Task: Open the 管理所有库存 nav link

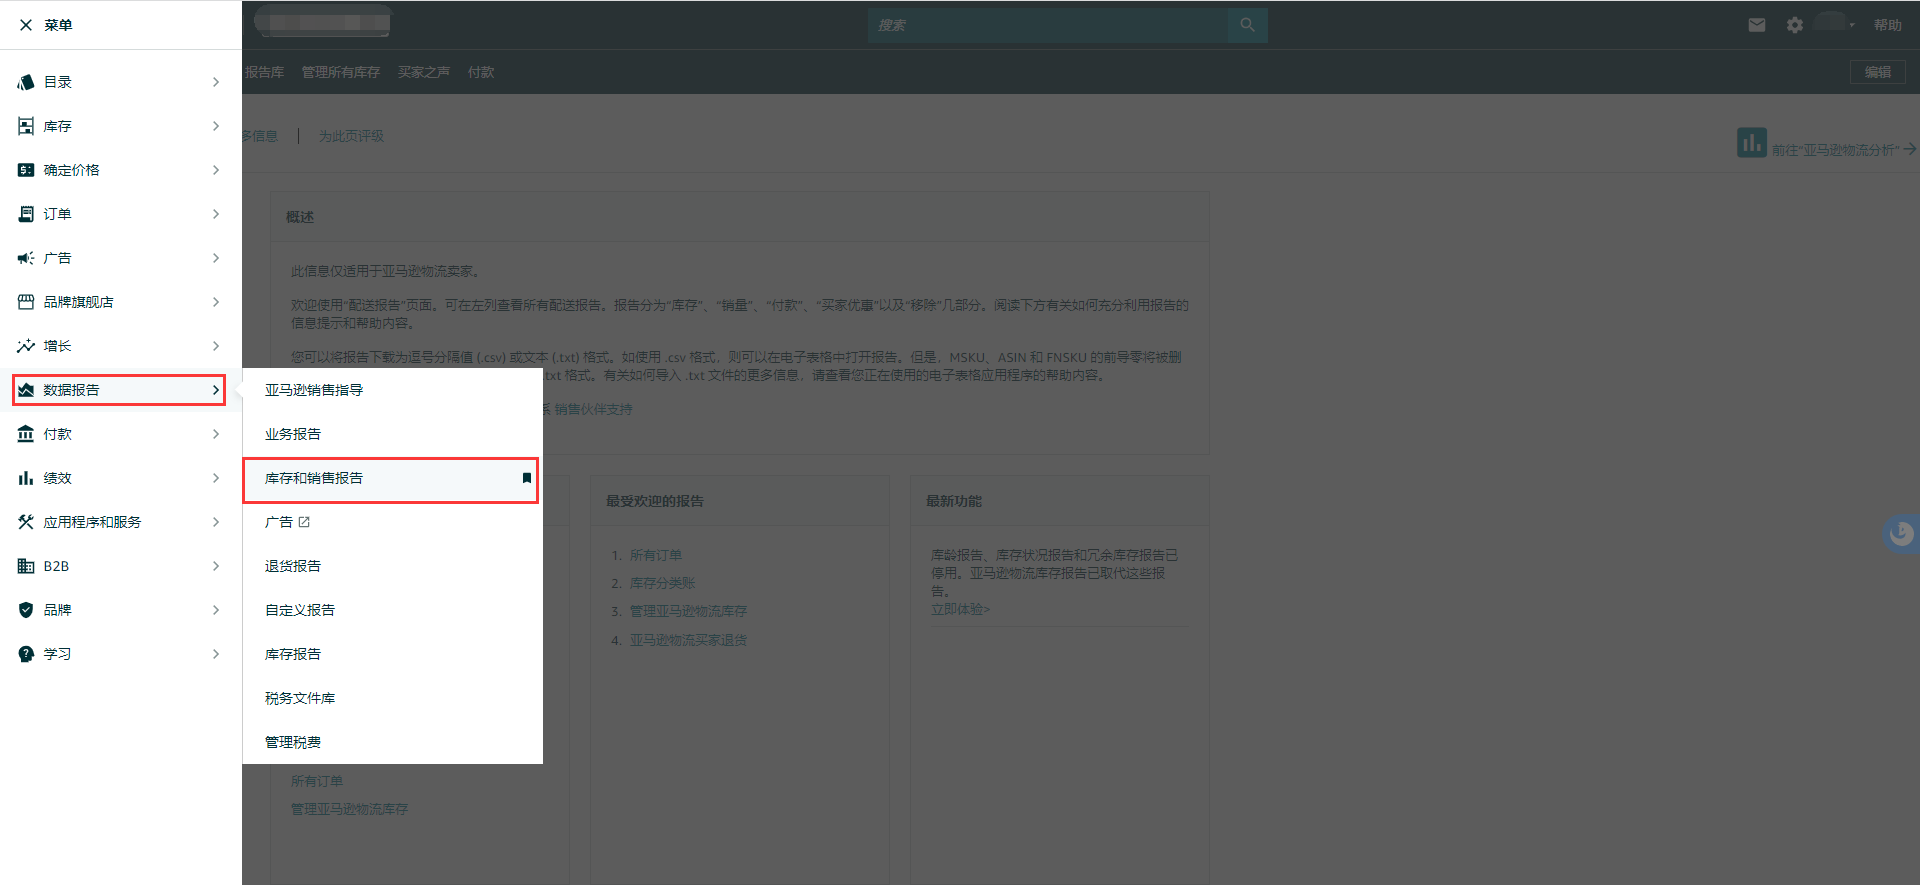Action: tap(341, 72)
